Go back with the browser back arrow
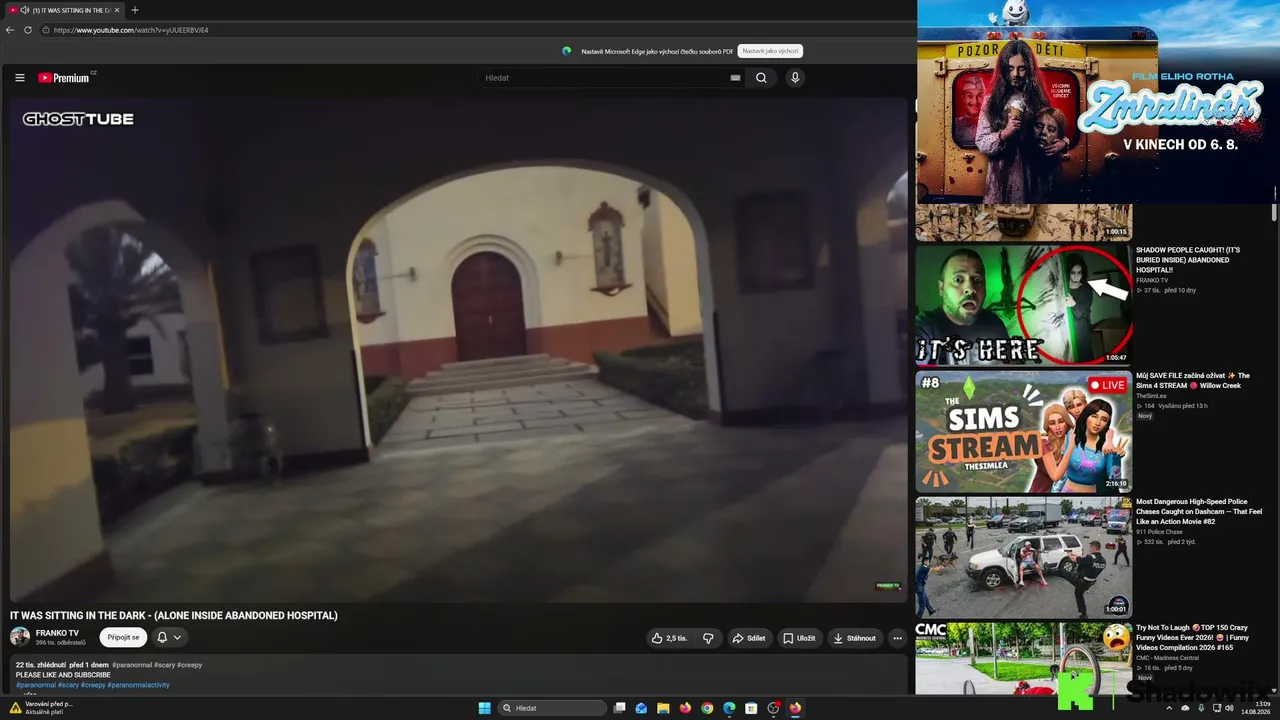The image size is (1280, 720). 10,30
